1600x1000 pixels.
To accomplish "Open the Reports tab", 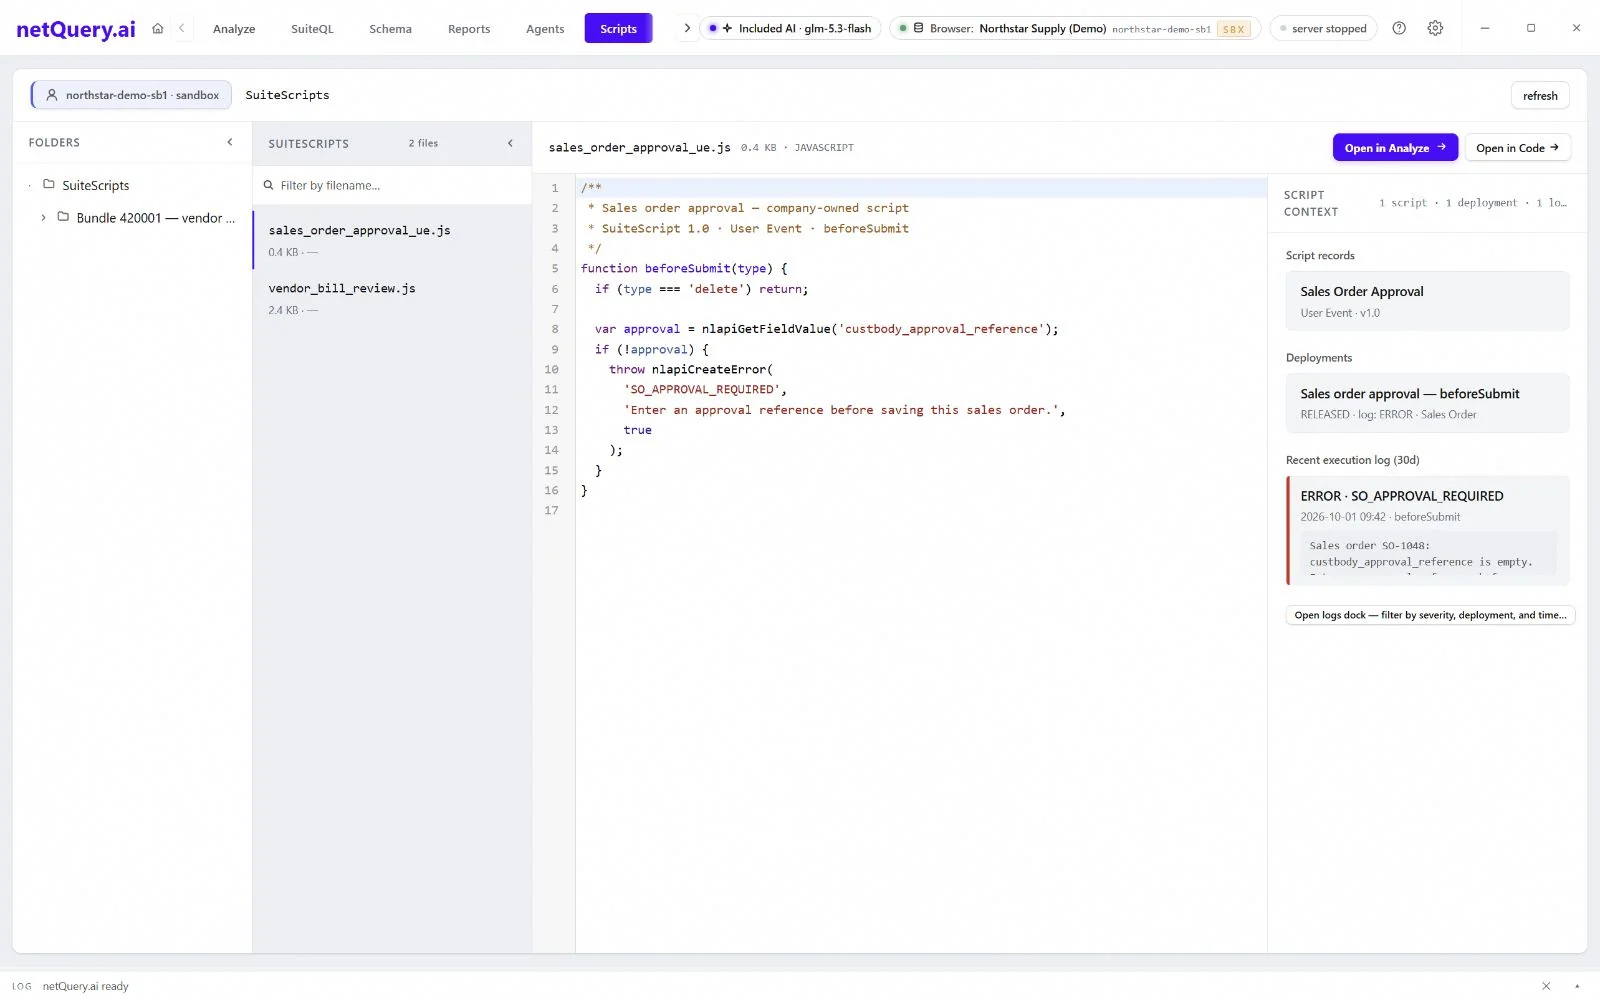I will tap(469, 29).
